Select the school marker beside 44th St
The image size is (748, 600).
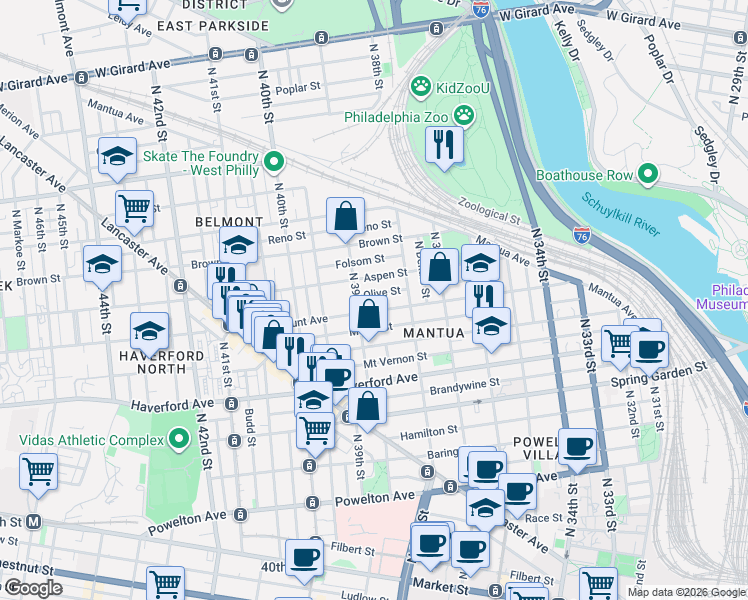pyautogui.click(x=102, y=264)
